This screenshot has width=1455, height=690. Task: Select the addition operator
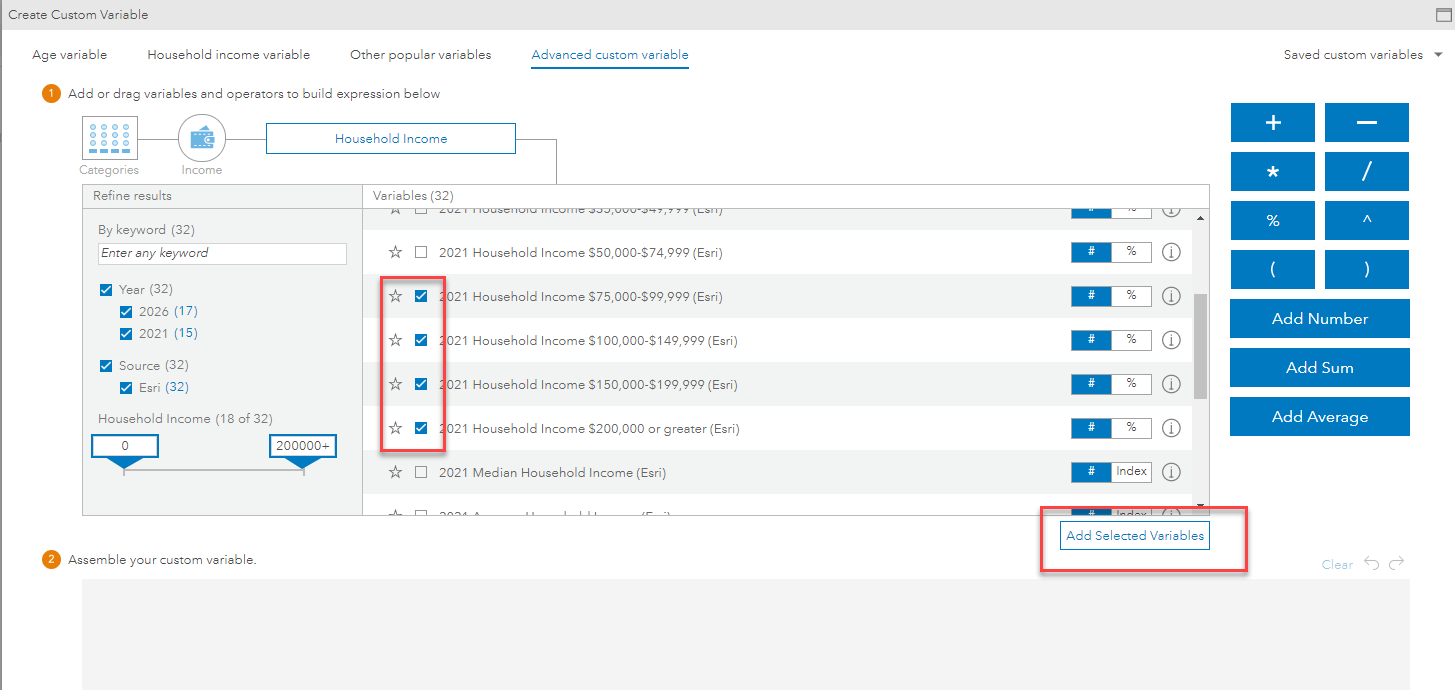click(x=1272, y=122)
